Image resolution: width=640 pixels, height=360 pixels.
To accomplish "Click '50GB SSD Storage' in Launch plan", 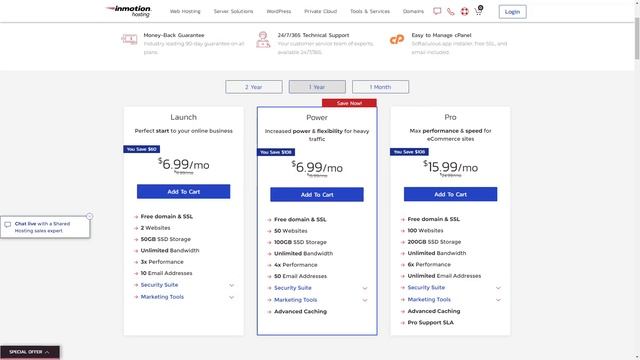I will 166,239.
